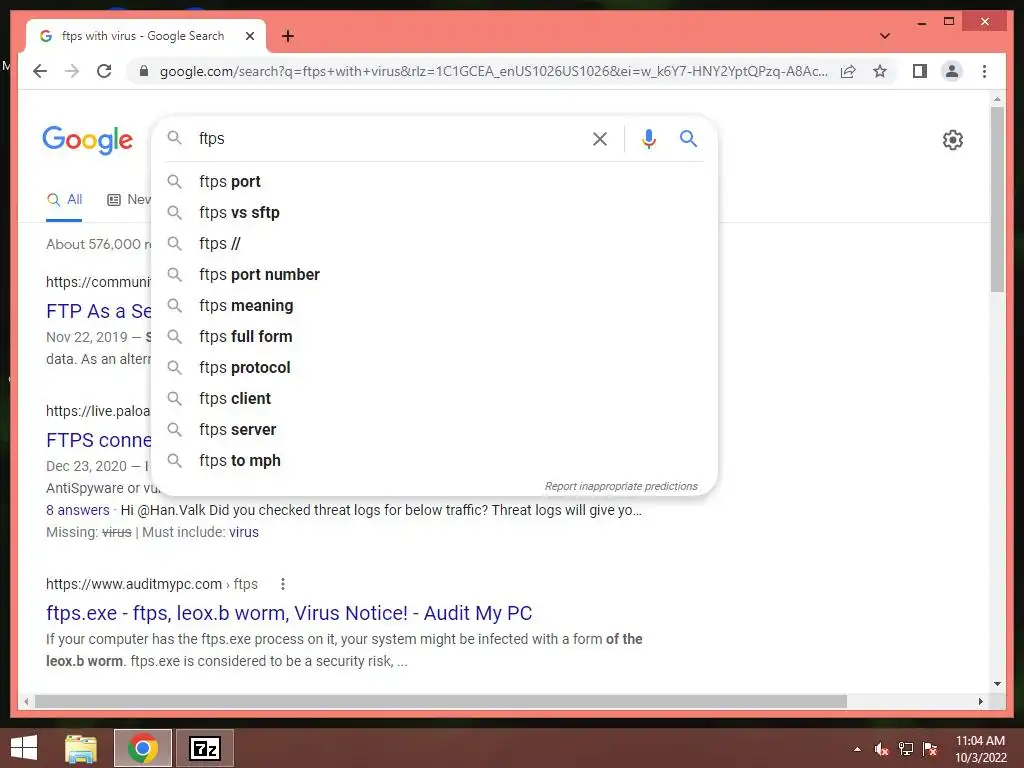Choose suggestion 'ftps server'
Viewport: 1024px width, 768px height.
coord(434,430)
